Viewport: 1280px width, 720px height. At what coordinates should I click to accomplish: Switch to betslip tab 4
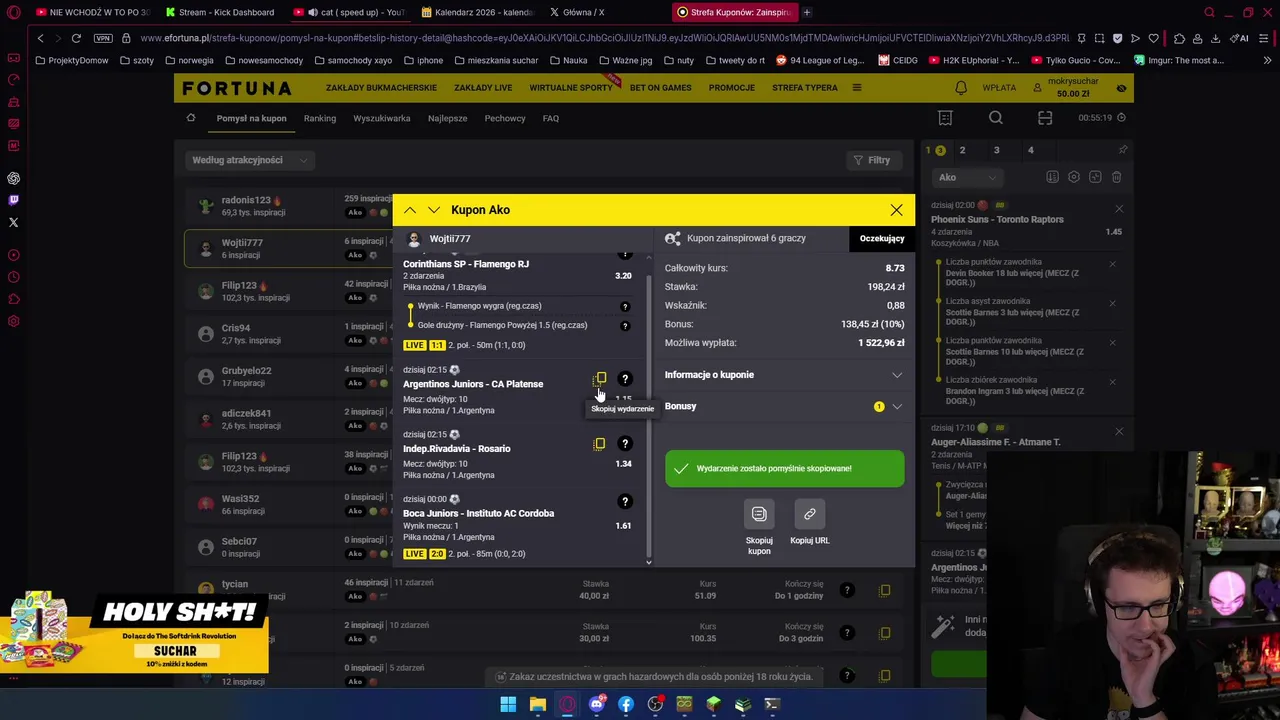(x=1030, y=150)
